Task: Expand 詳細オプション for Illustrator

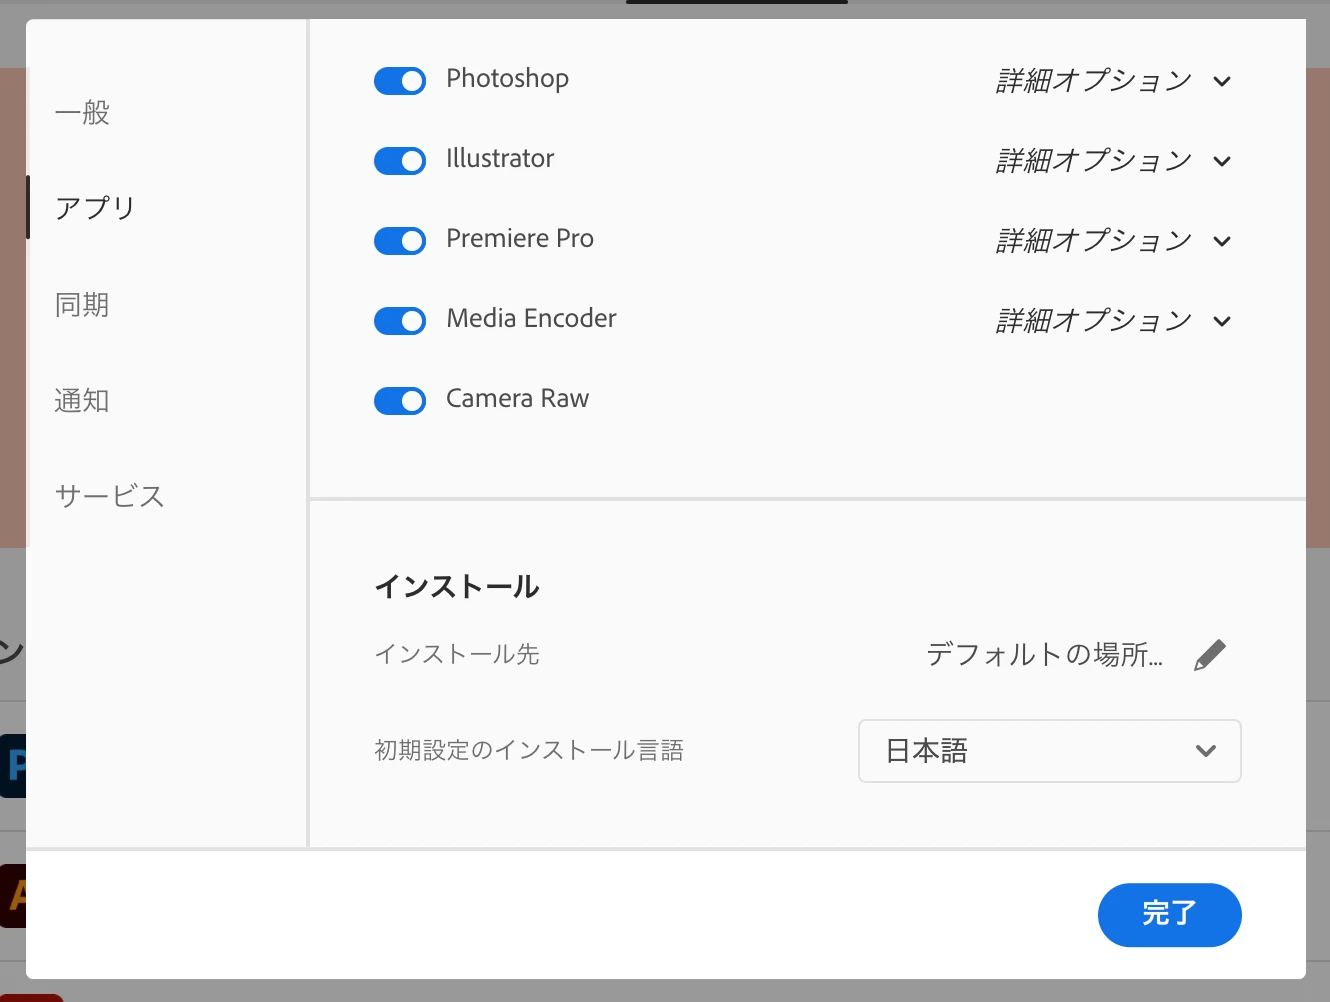Action: tap(1113, 160)
